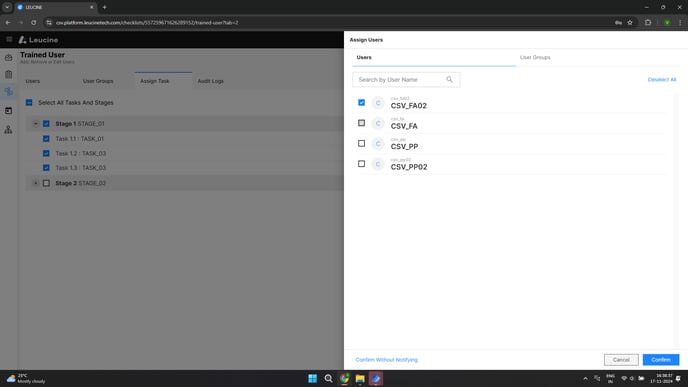The height and width of the screenshot is (387, 688).
Task: Reload the page with browser refresh icon
Action: (33, 22)
